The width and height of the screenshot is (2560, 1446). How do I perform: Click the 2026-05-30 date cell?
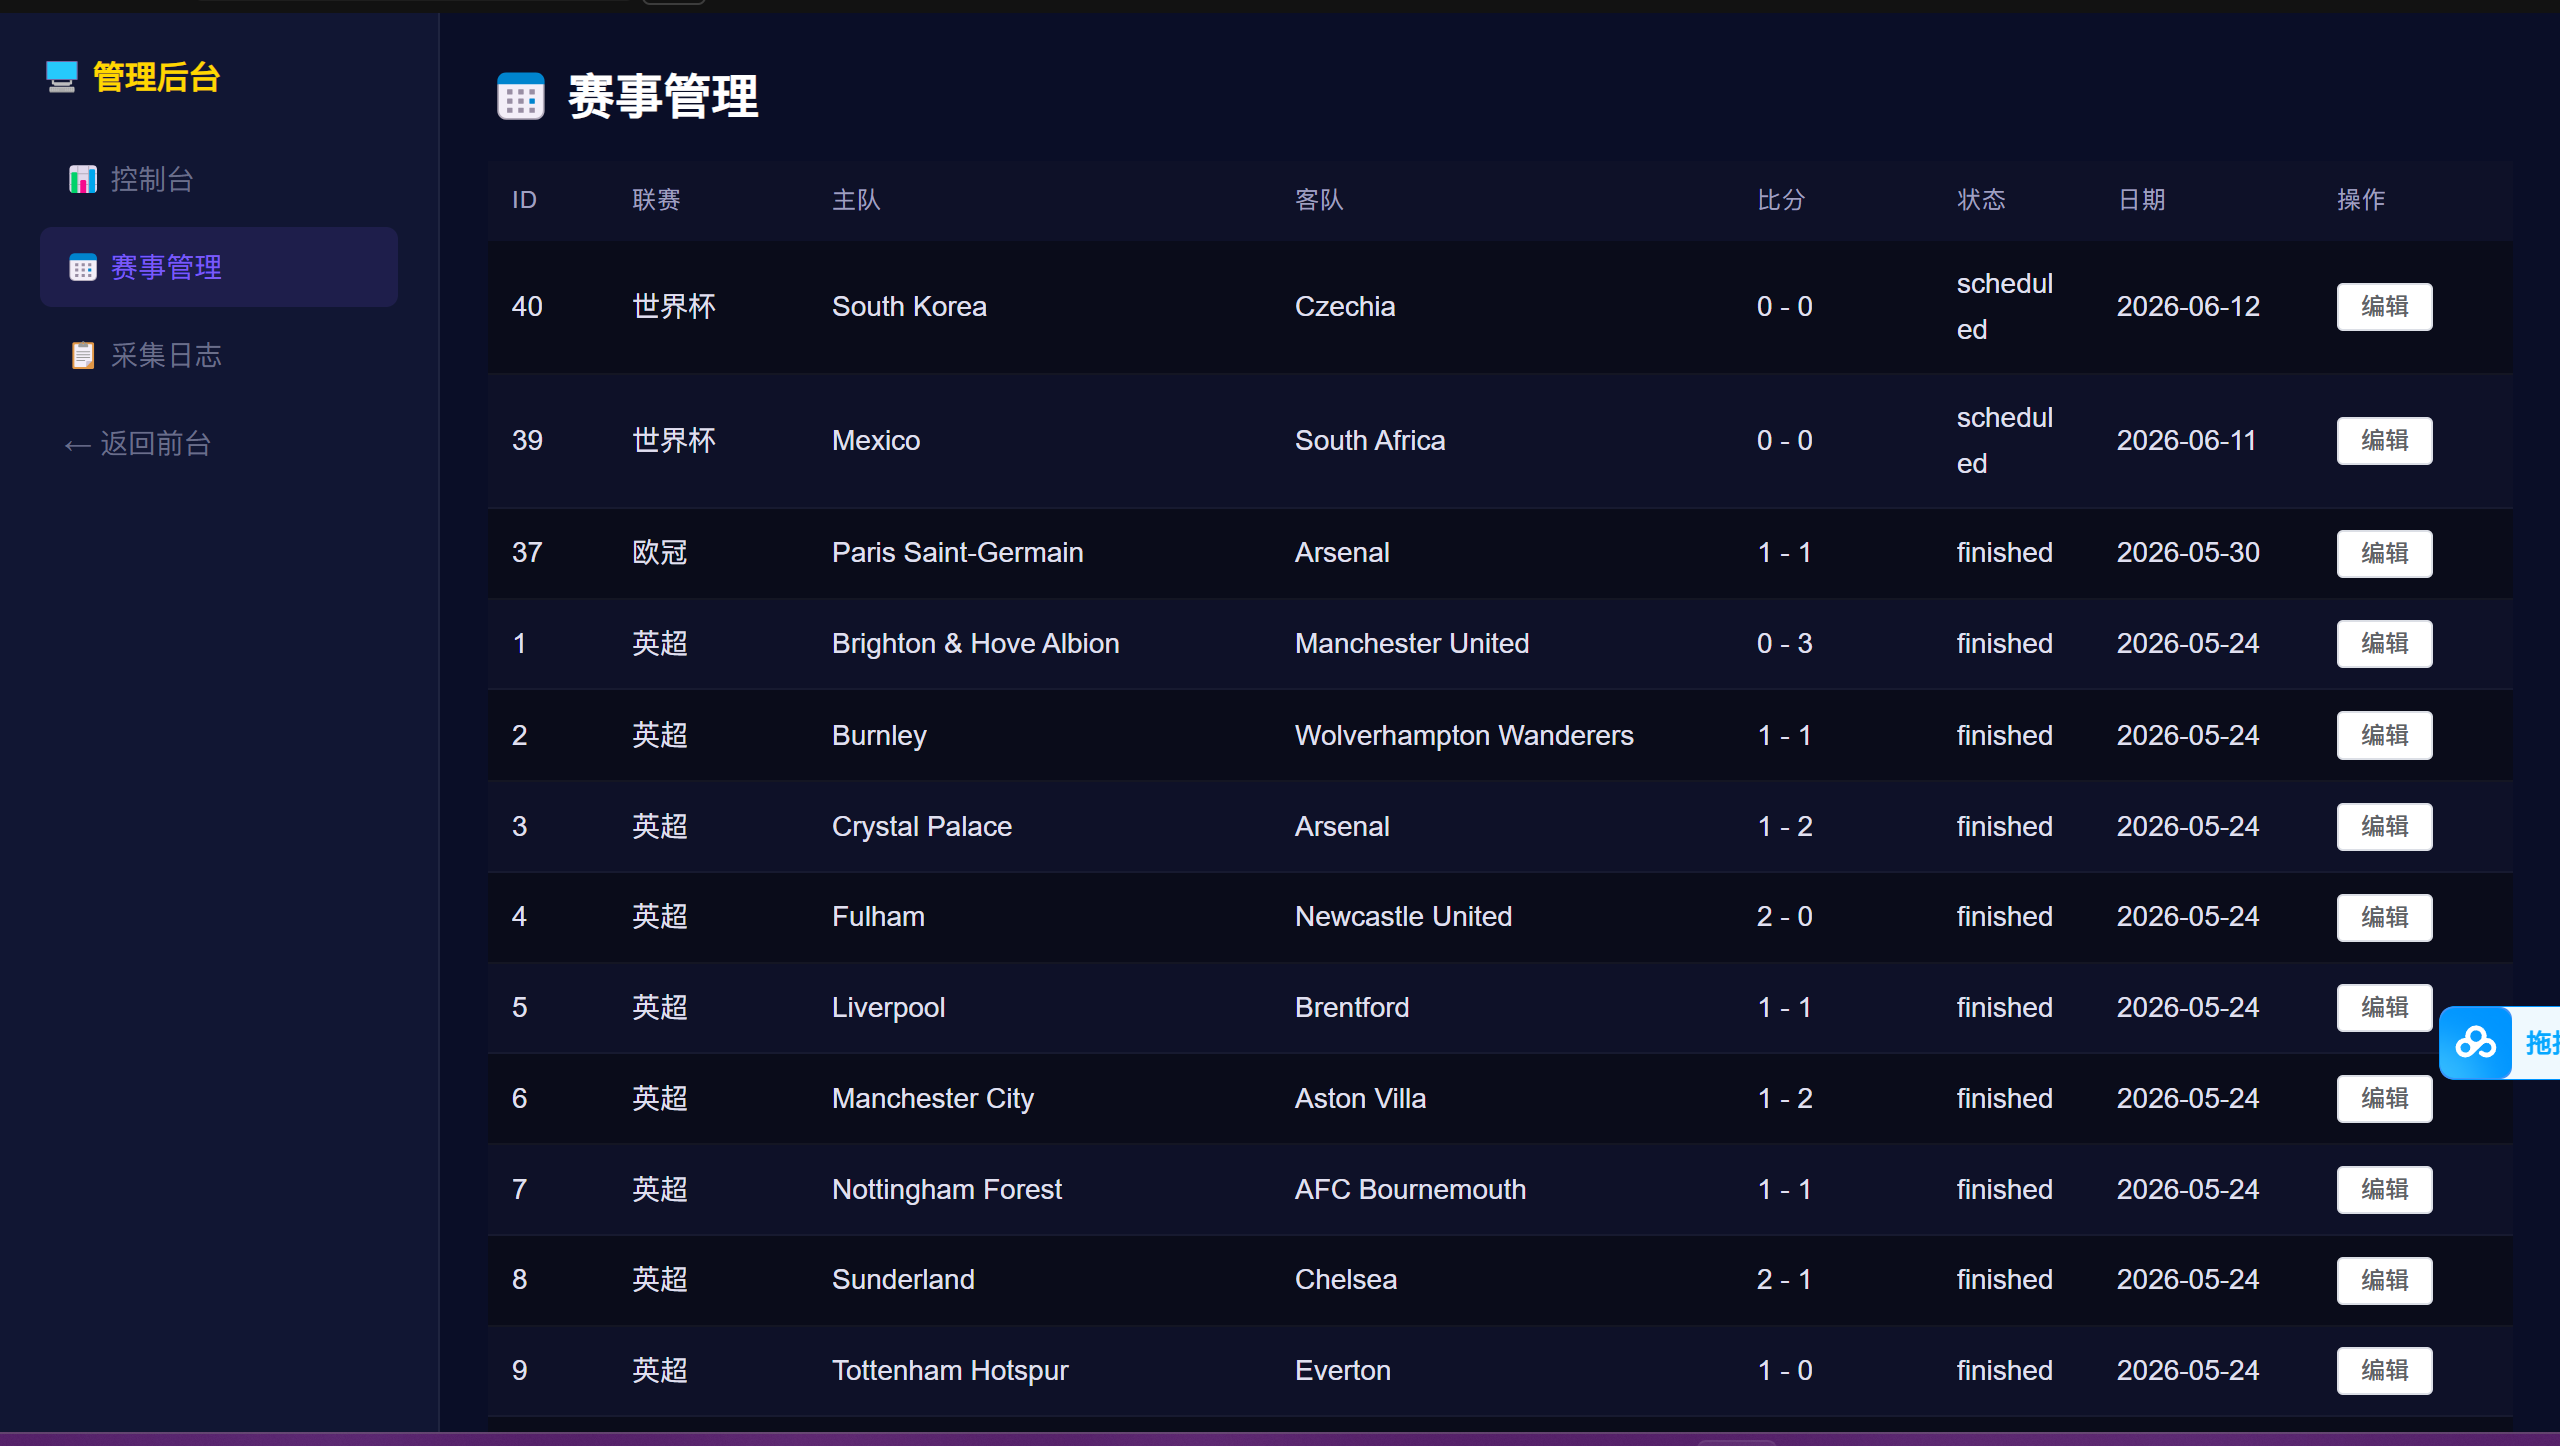pyautogui.click(x=2188, y=553)
